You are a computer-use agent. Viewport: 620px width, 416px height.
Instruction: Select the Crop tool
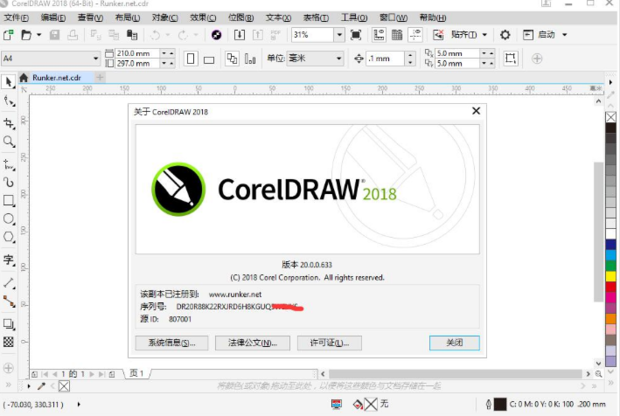tap(8, 123)
